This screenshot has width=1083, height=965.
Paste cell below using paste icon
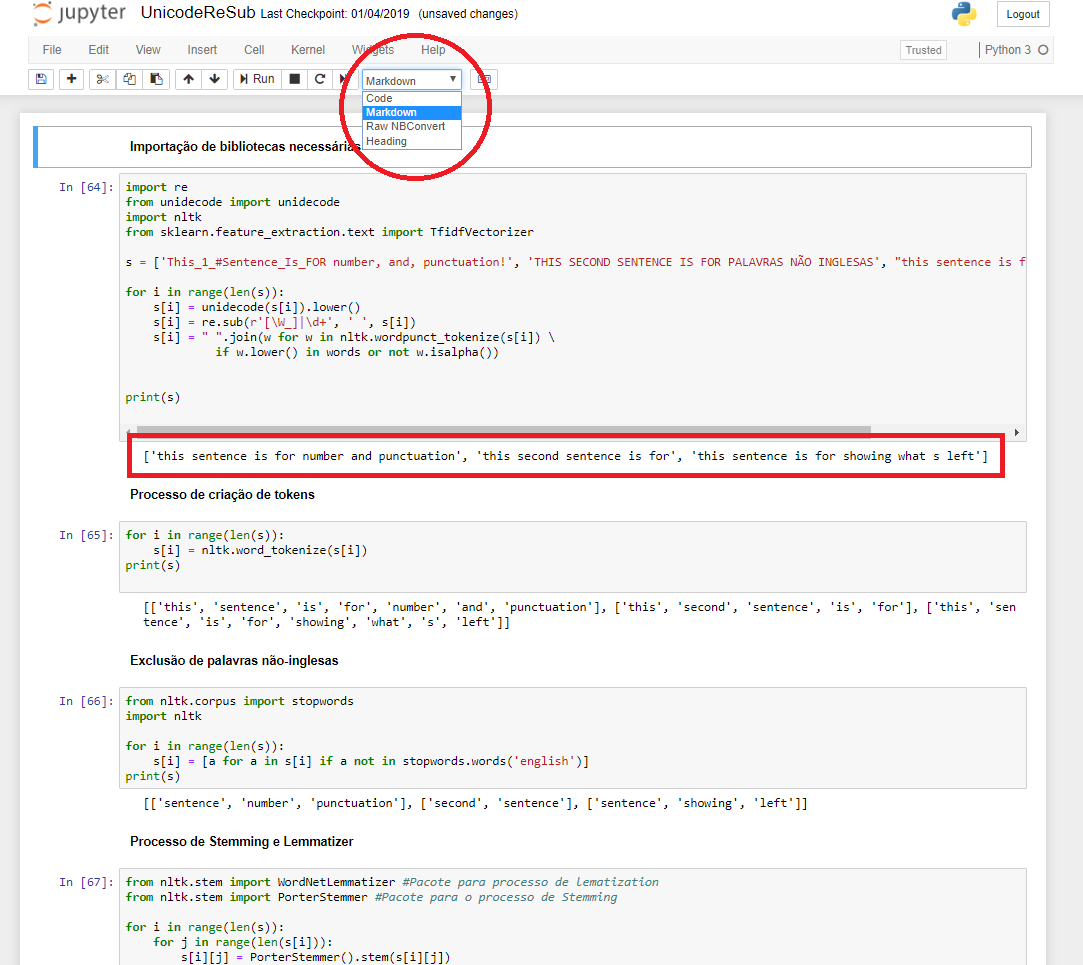(156, 79)
